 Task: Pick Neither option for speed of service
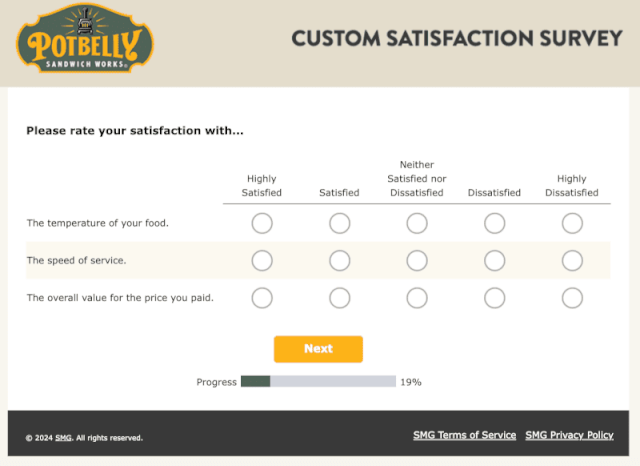tap(417, 260)
